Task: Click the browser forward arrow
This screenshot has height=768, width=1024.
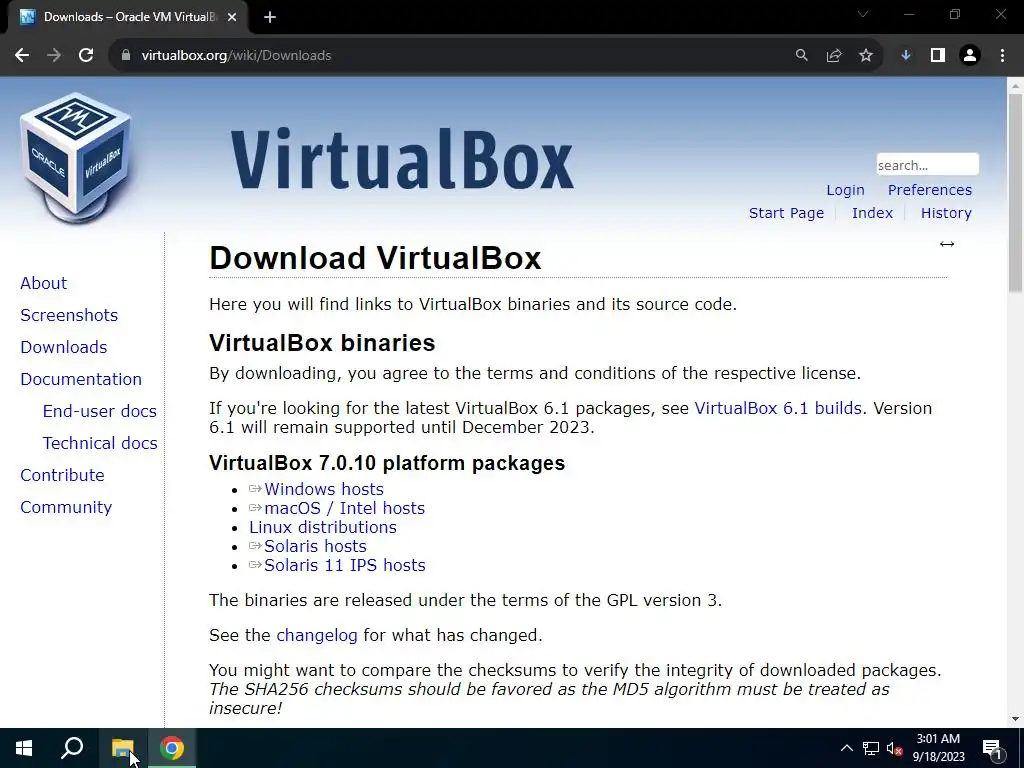Action: point(54,56)
